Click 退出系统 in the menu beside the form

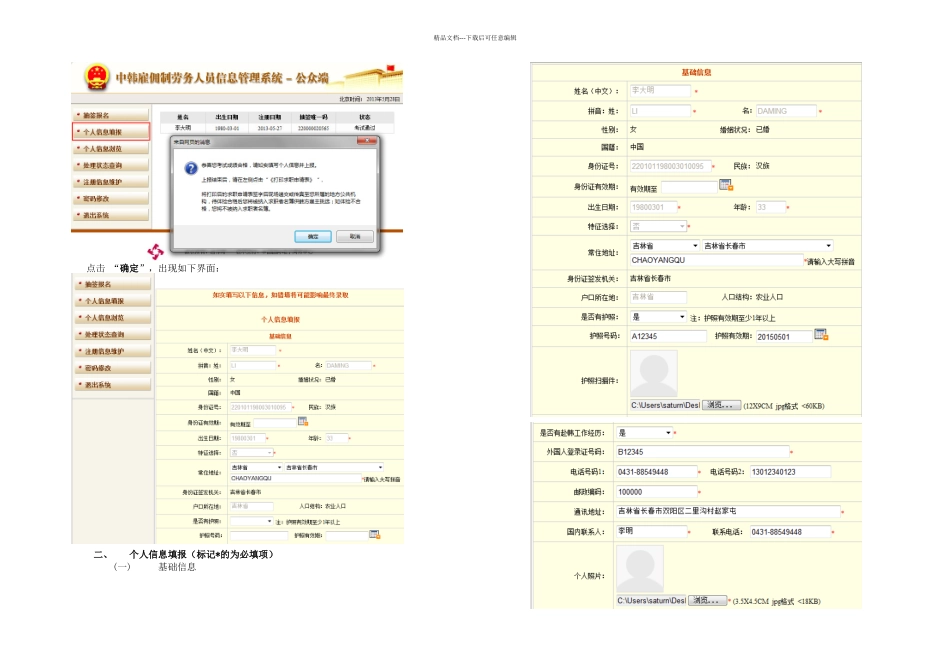click(112, 385)
